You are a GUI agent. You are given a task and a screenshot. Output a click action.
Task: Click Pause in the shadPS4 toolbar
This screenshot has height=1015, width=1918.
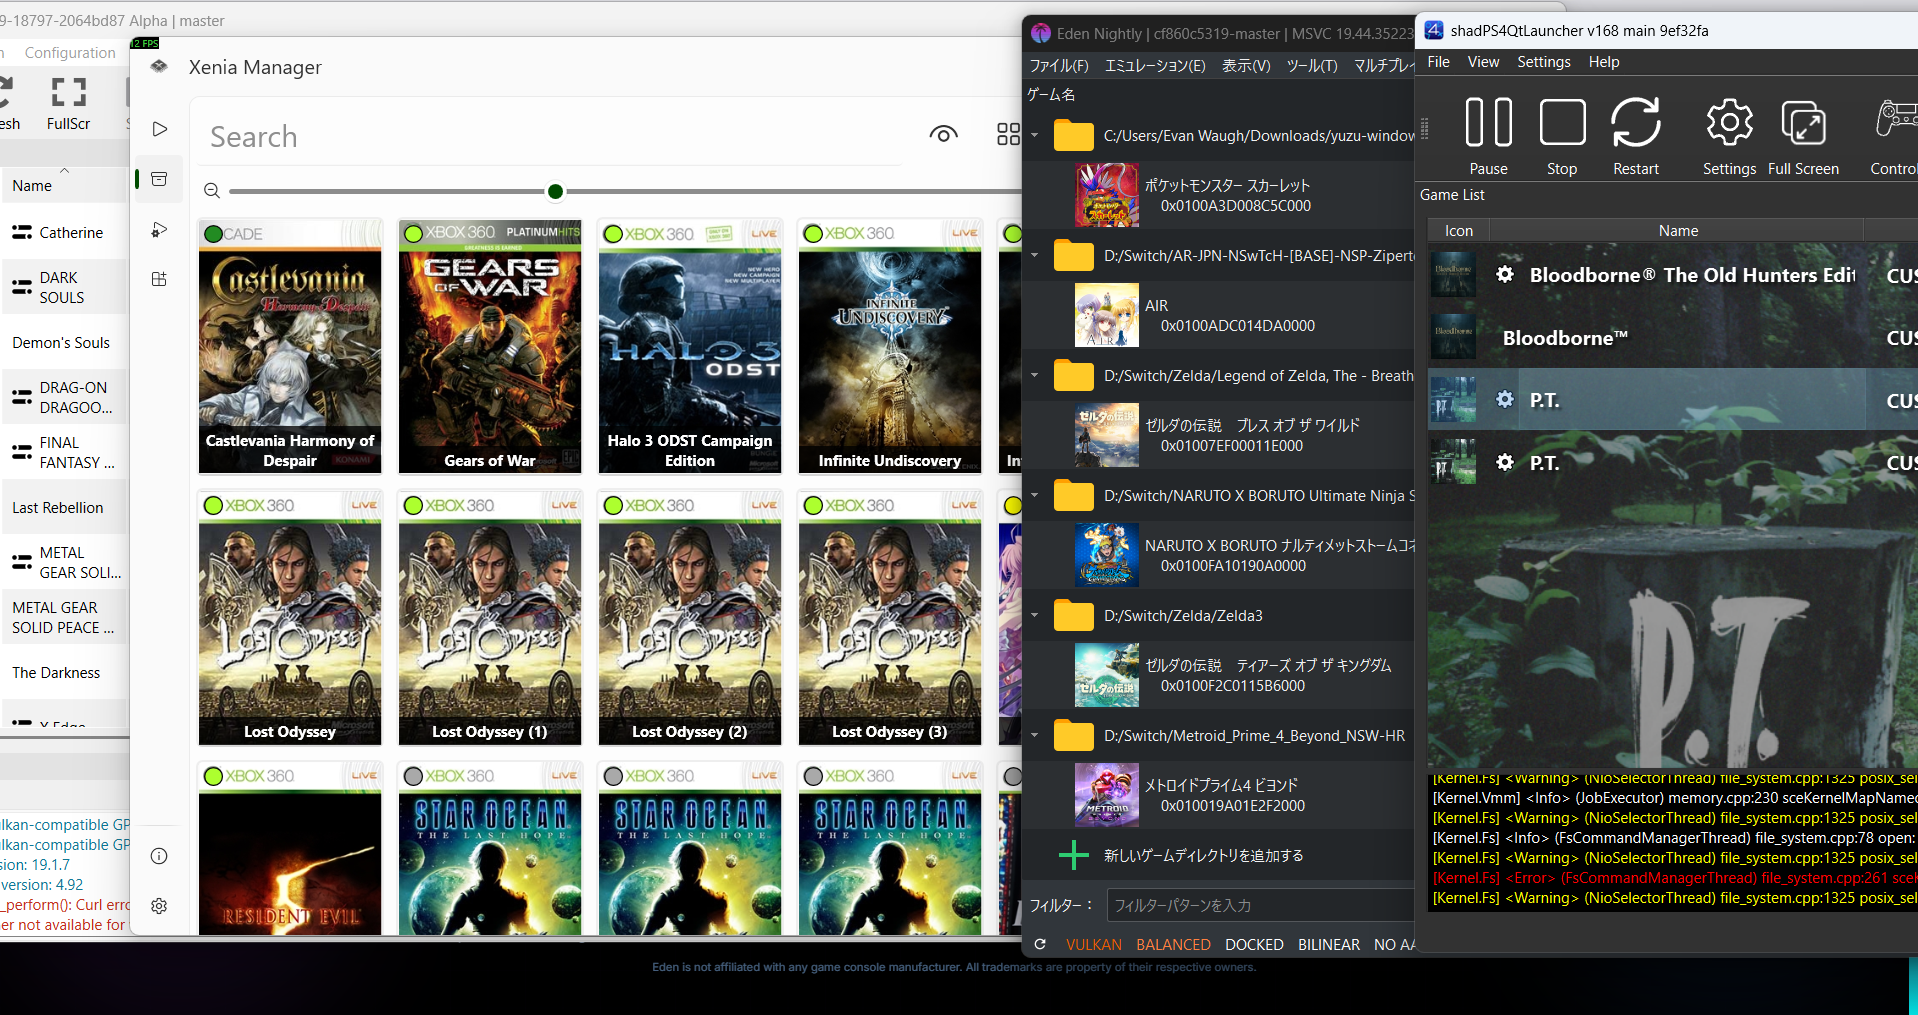tap(1488, 136)
